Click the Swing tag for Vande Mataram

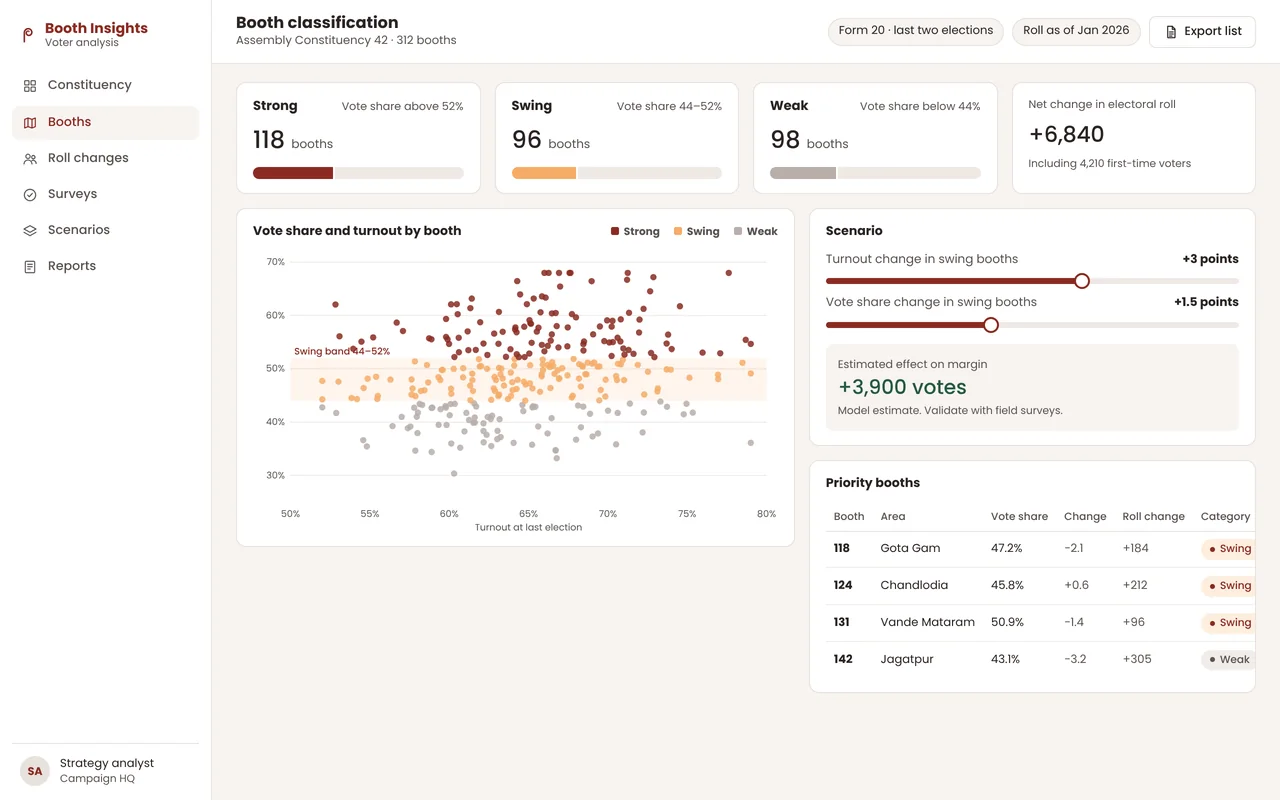tap(1229, 622)
